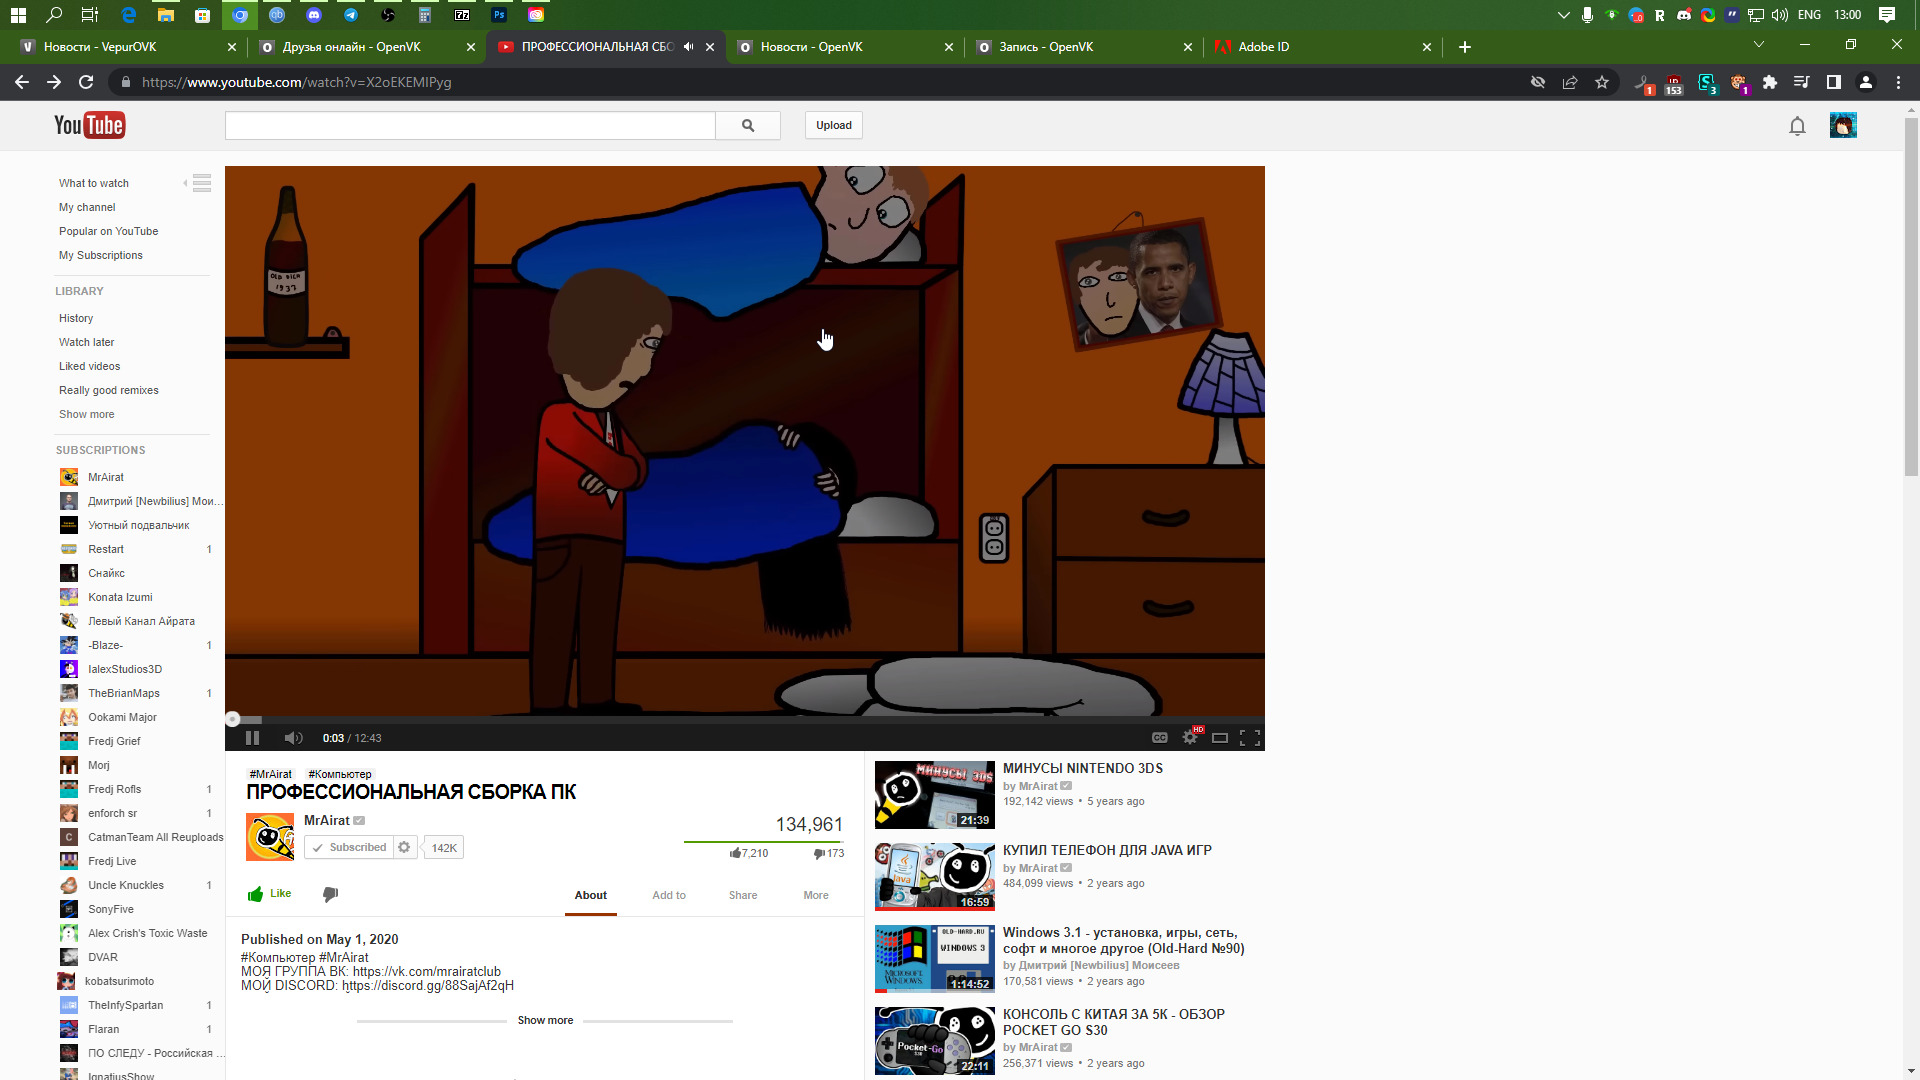Open the Add to tab
The image size is (1920, 1080).
click(x=669, y=895)
